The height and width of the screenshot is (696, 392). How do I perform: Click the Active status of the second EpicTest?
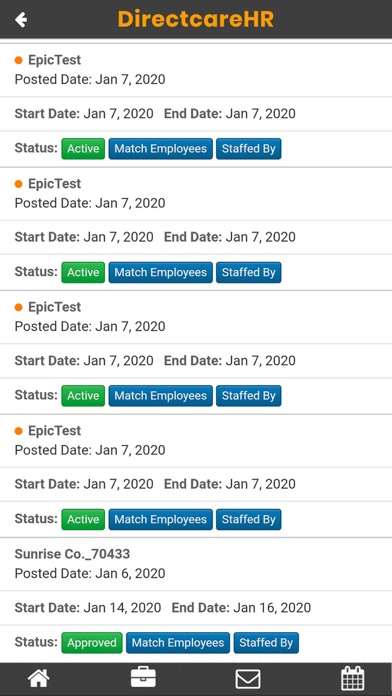(83, 272)
